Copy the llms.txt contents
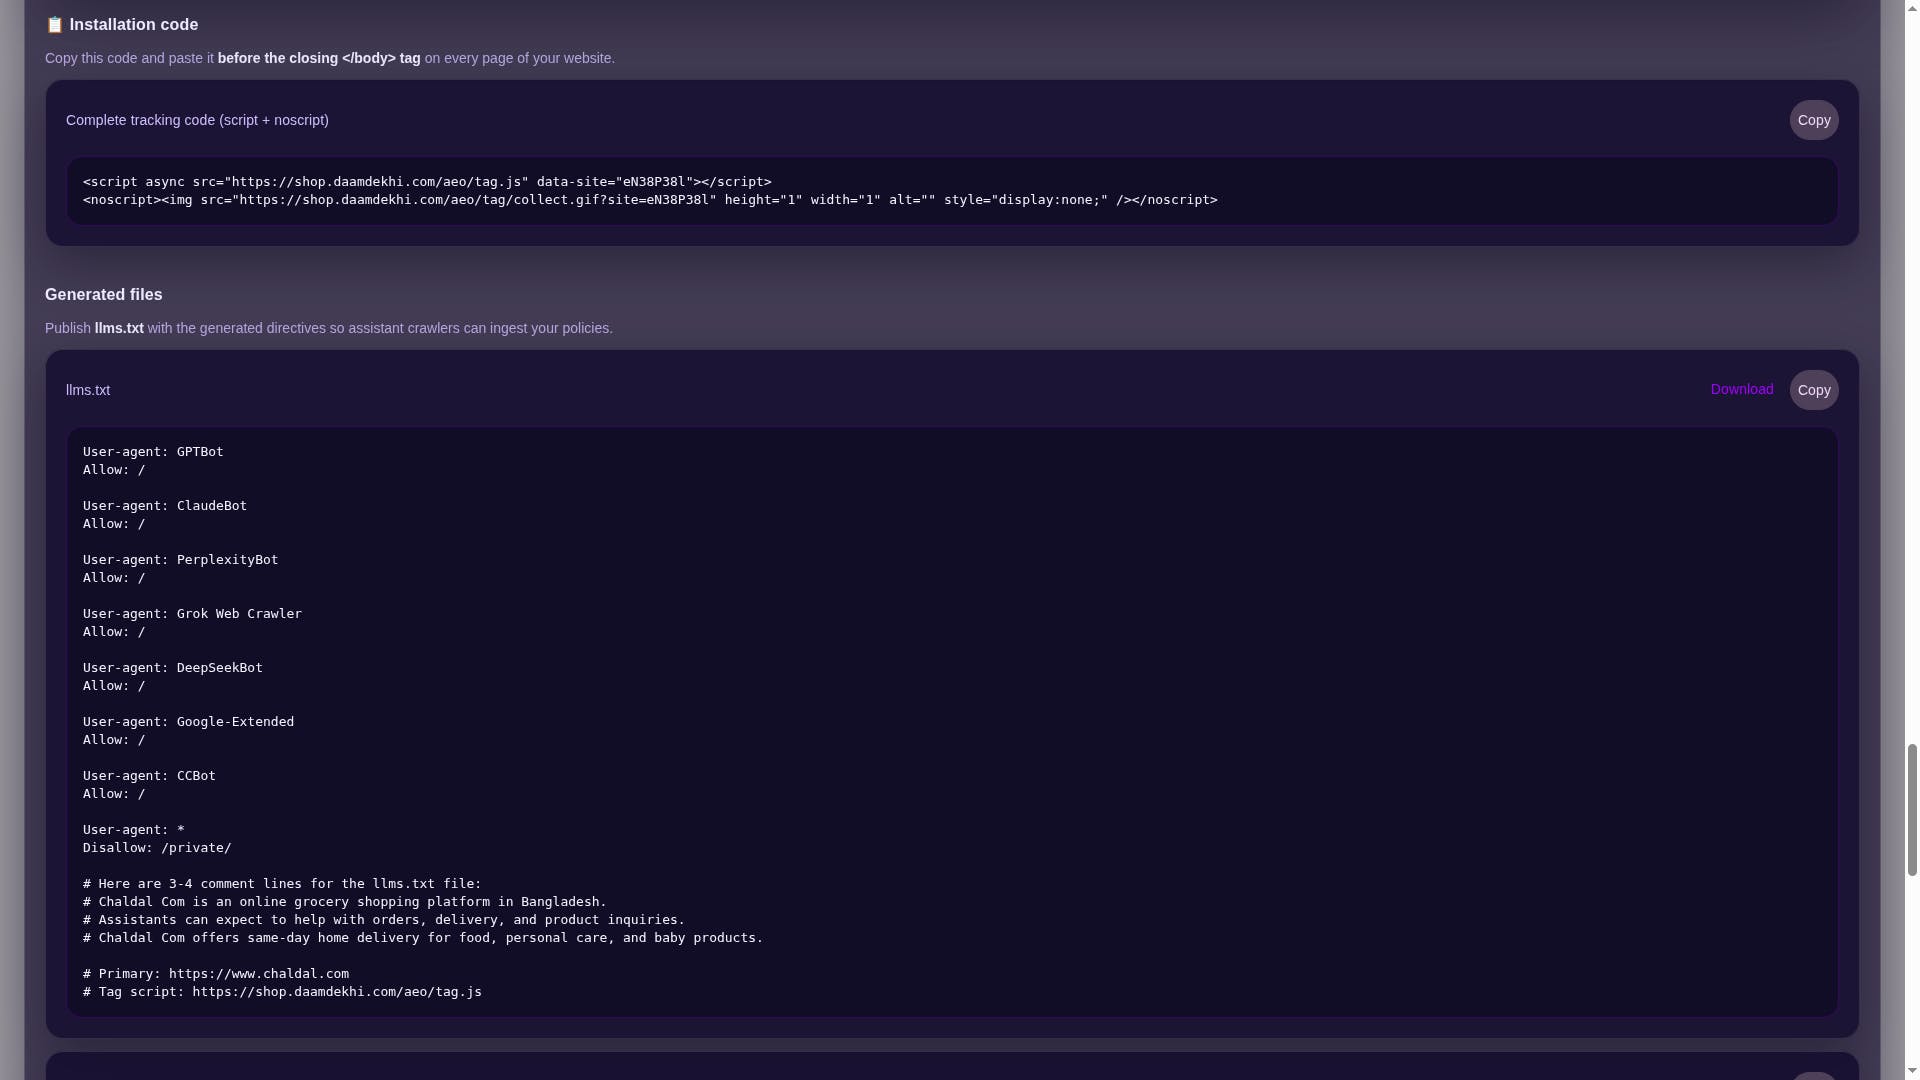Image resolution: width=1920 pixels, height=1080 pixels. pyautogui.click(x=1813, y=390)
